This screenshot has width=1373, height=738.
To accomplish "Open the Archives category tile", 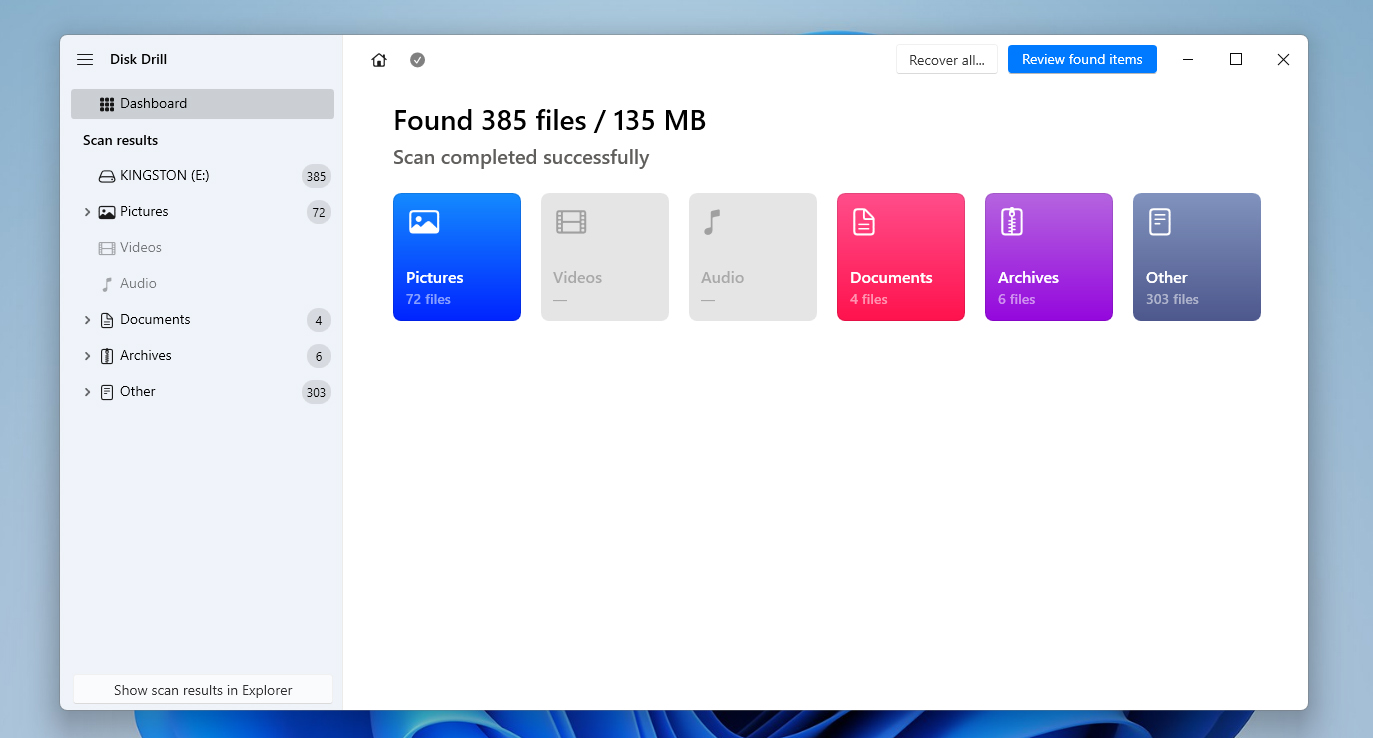I will [x=1049, y=257].
